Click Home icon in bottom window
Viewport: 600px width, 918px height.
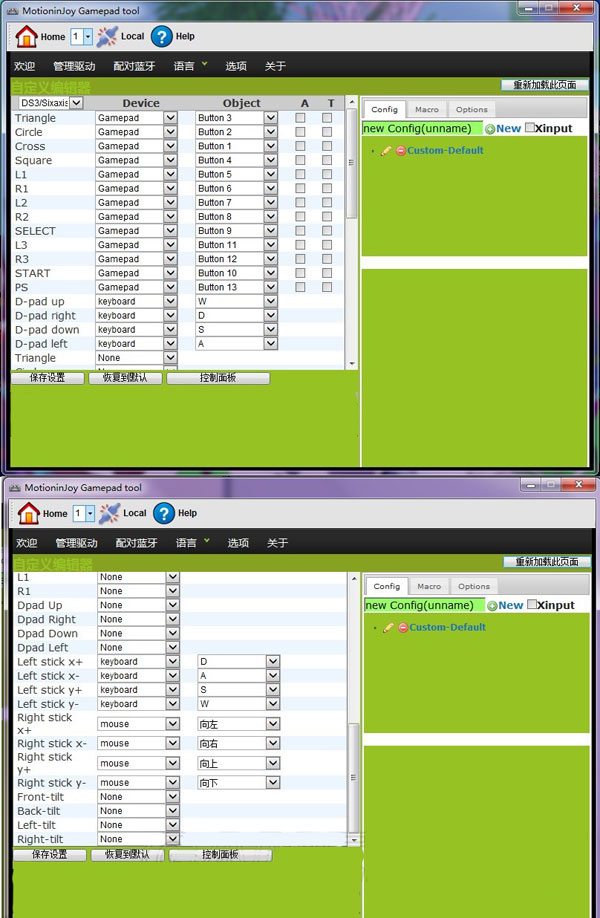coord(29,513)
